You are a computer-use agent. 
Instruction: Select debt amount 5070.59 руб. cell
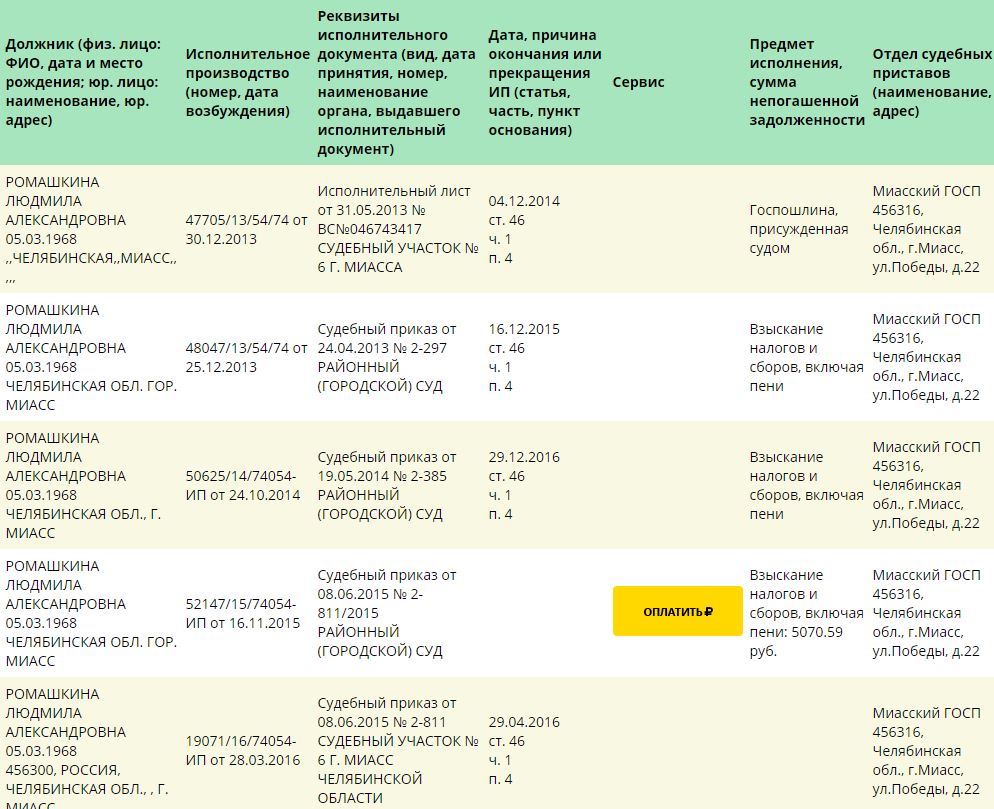[x=806, y=613]
